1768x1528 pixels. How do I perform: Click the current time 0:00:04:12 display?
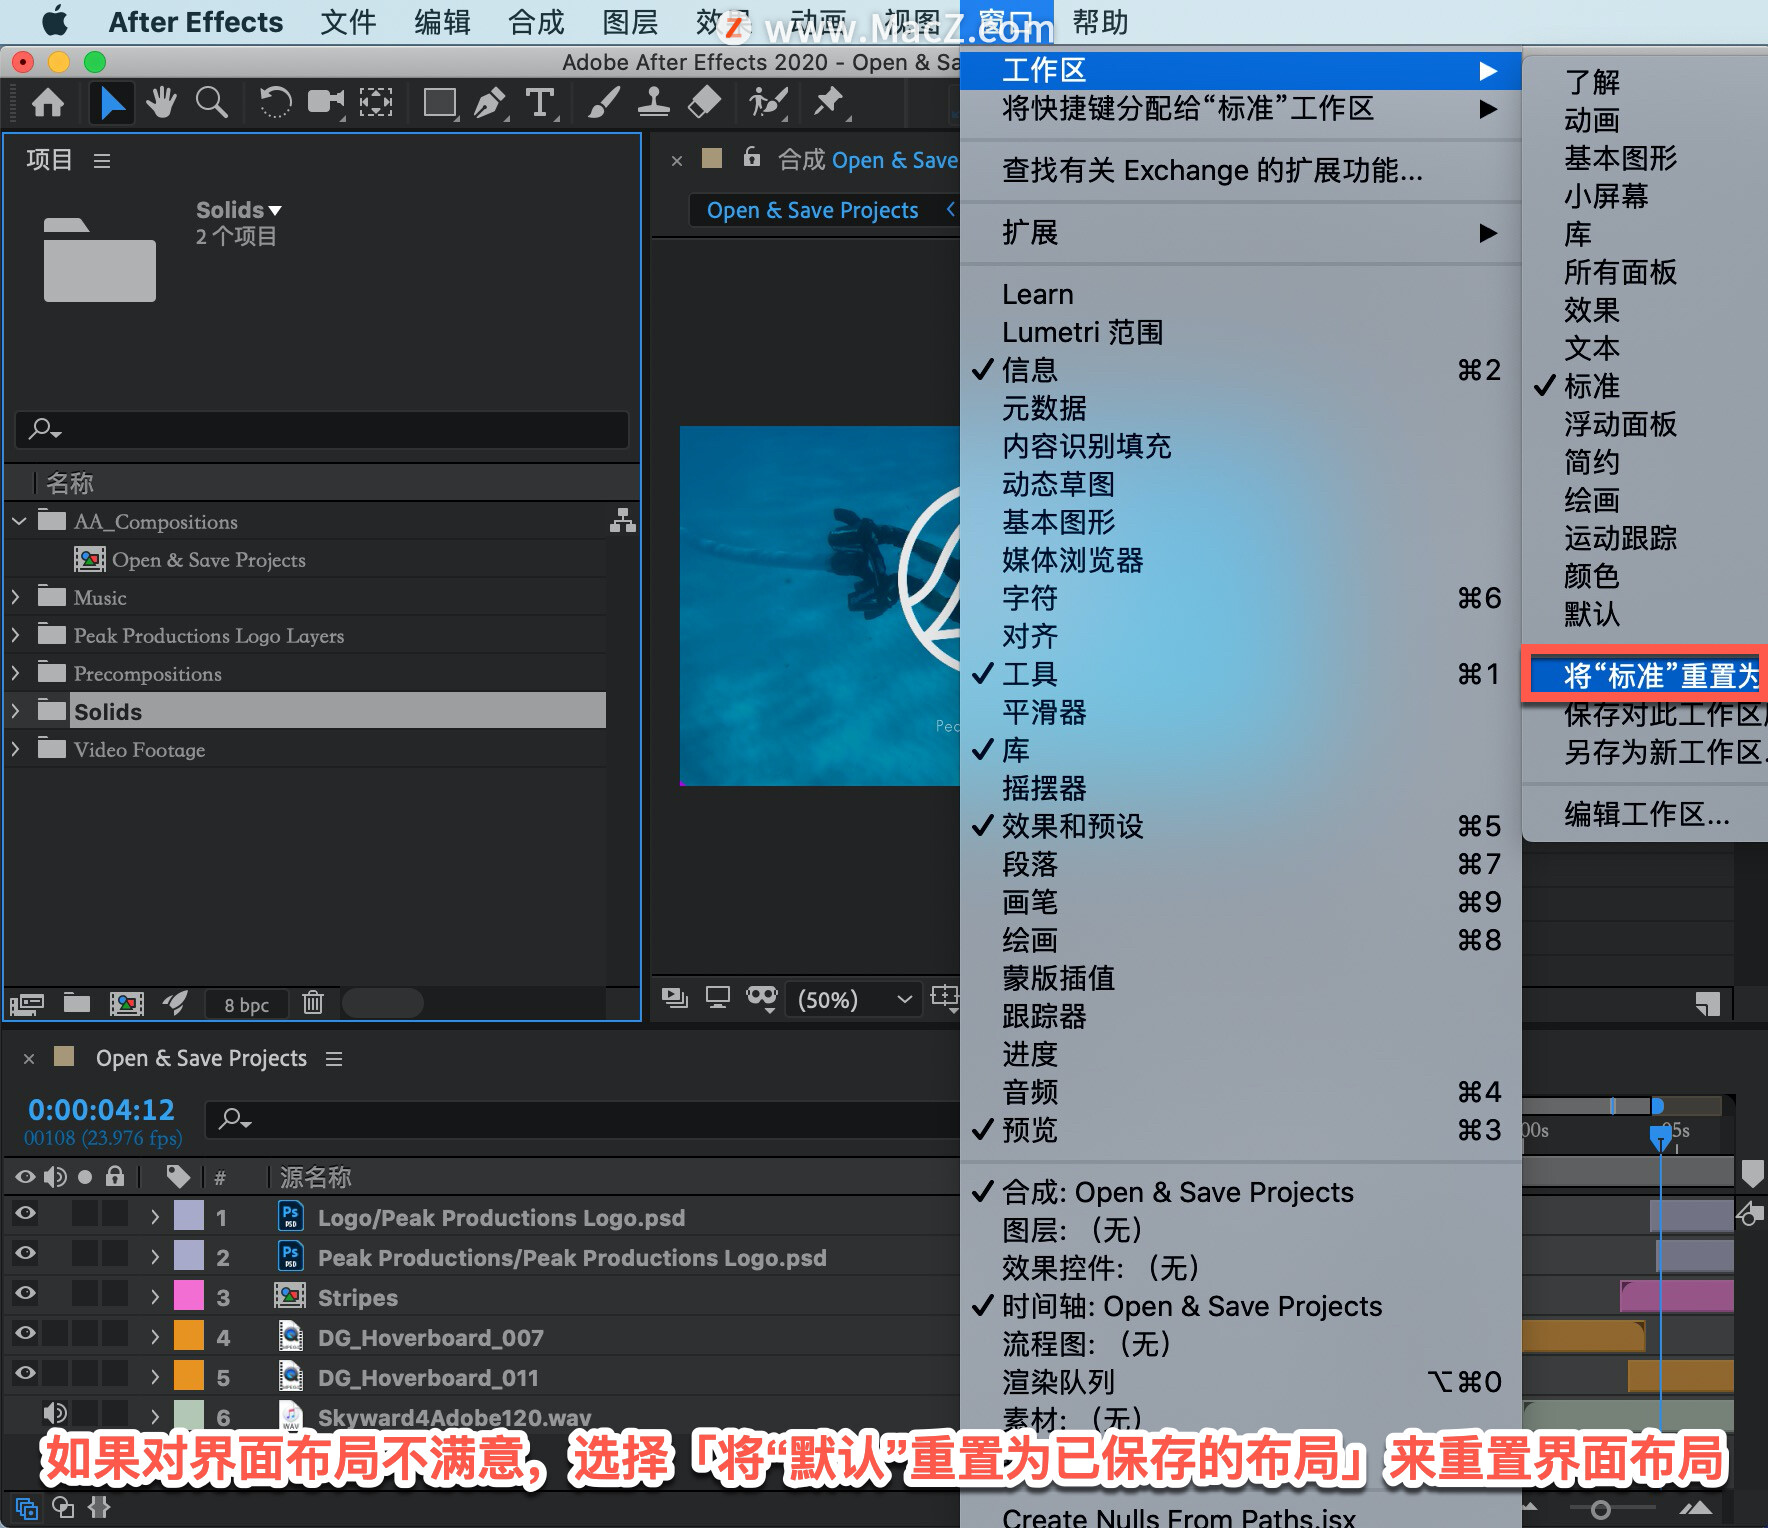[x=101, y=1109]
